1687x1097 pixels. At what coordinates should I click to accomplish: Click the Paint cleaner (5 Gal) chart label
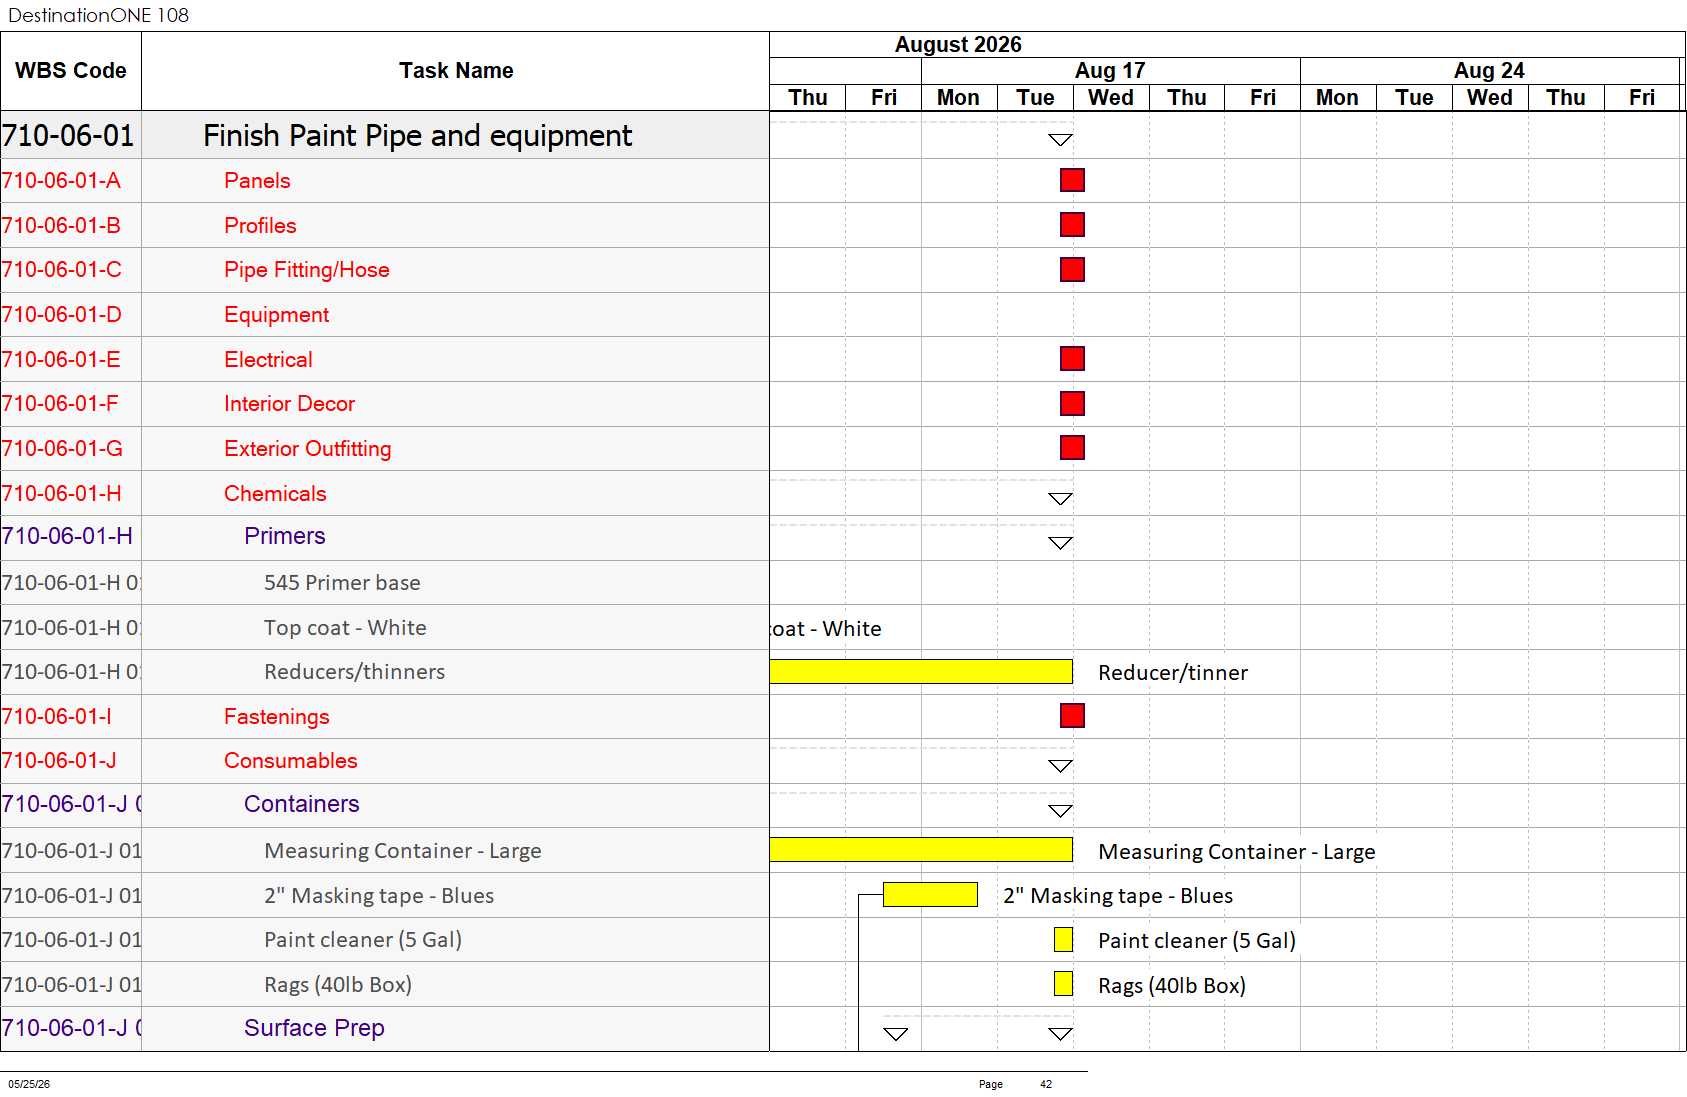[1197, 941]
